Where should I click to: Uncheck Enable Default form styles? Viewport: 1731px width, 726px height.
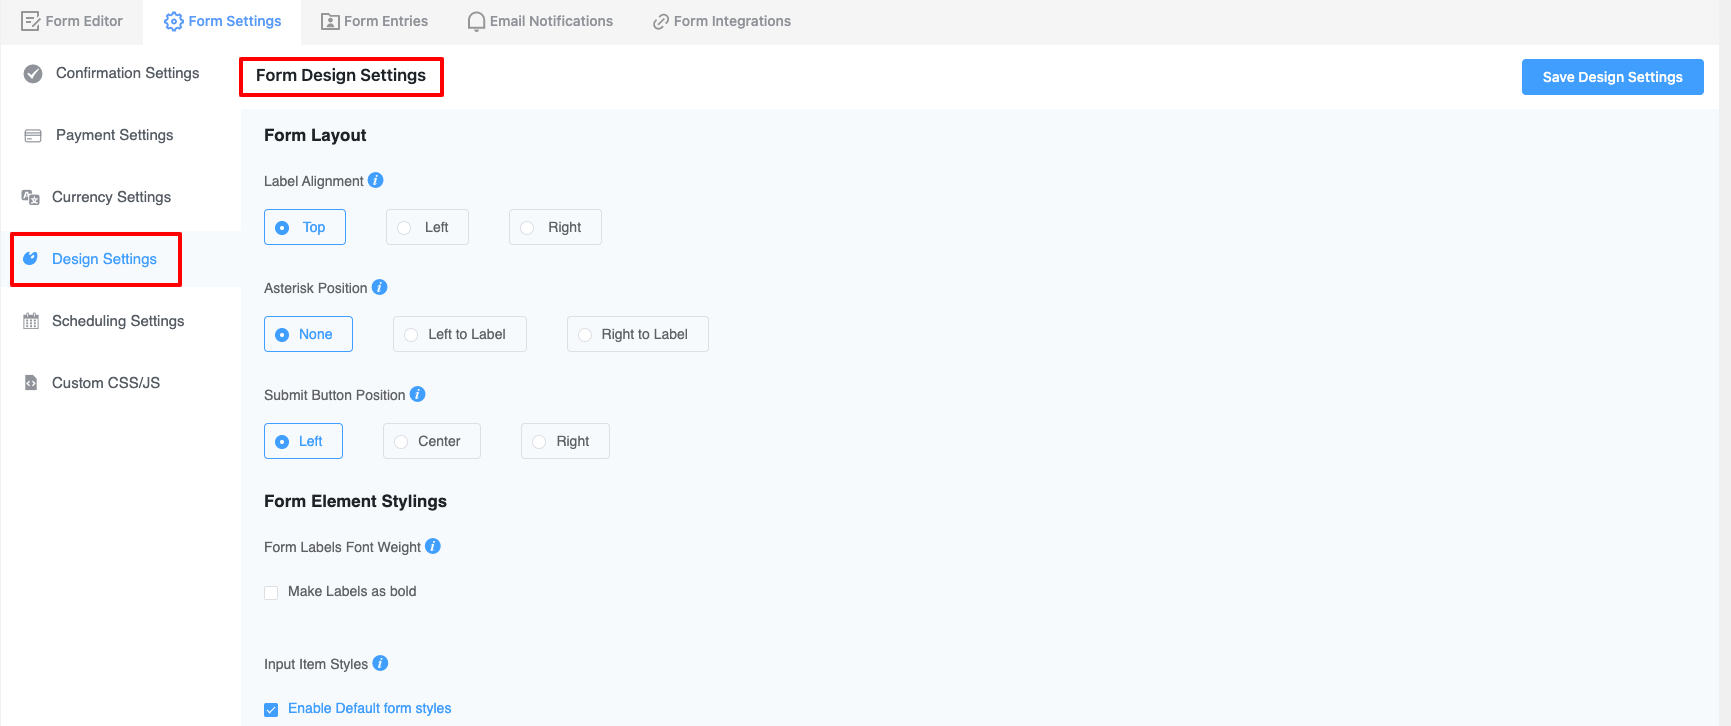point(271,709)
